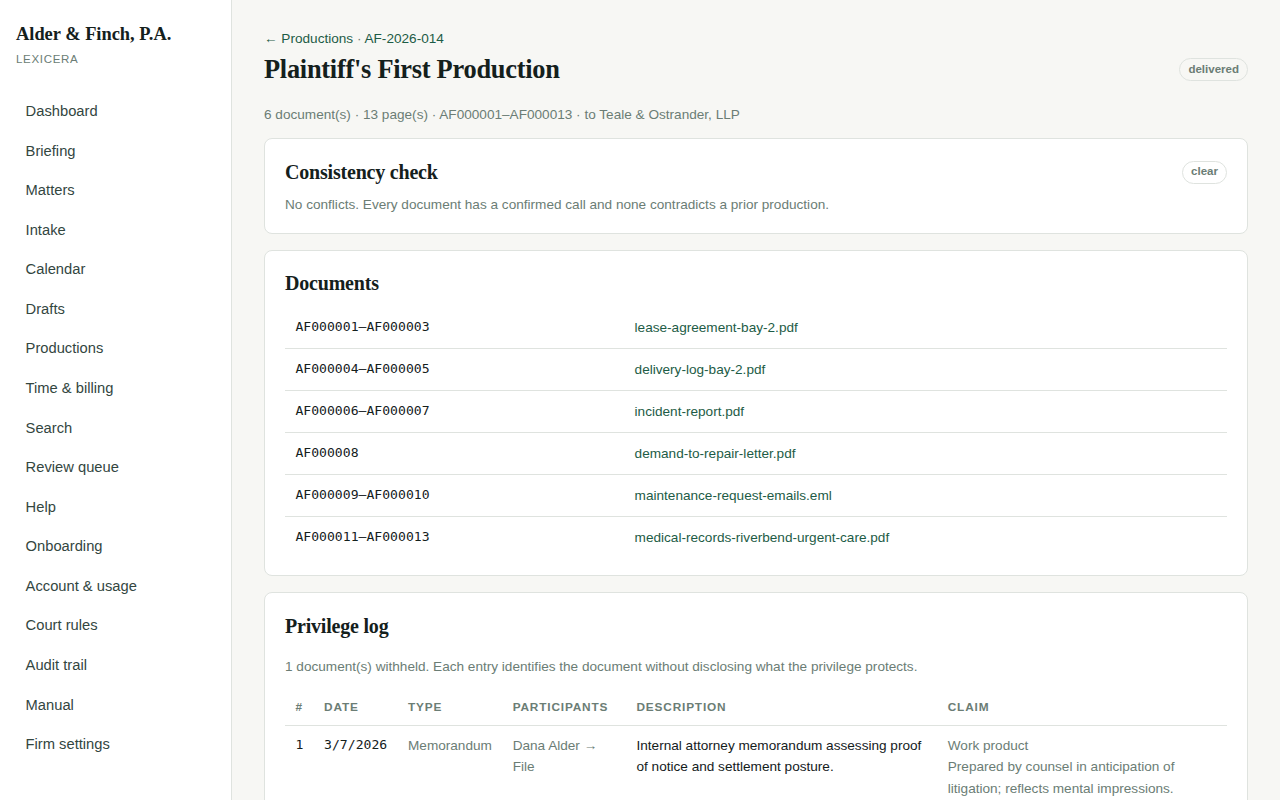Click the 3/7/2026 date cell

tap(355, 745)
